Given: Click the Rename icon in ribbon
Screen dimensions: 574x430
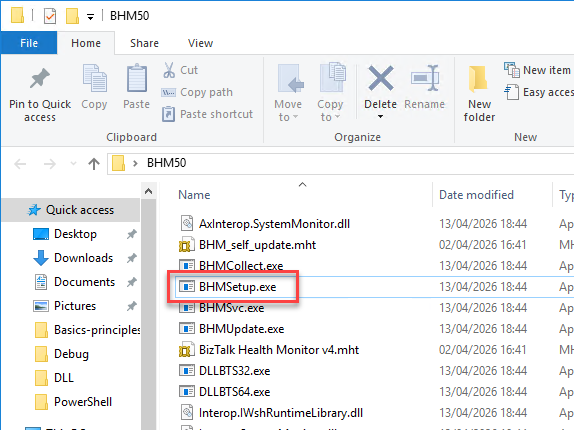Looking at the screenshot, I should [425, 78].
